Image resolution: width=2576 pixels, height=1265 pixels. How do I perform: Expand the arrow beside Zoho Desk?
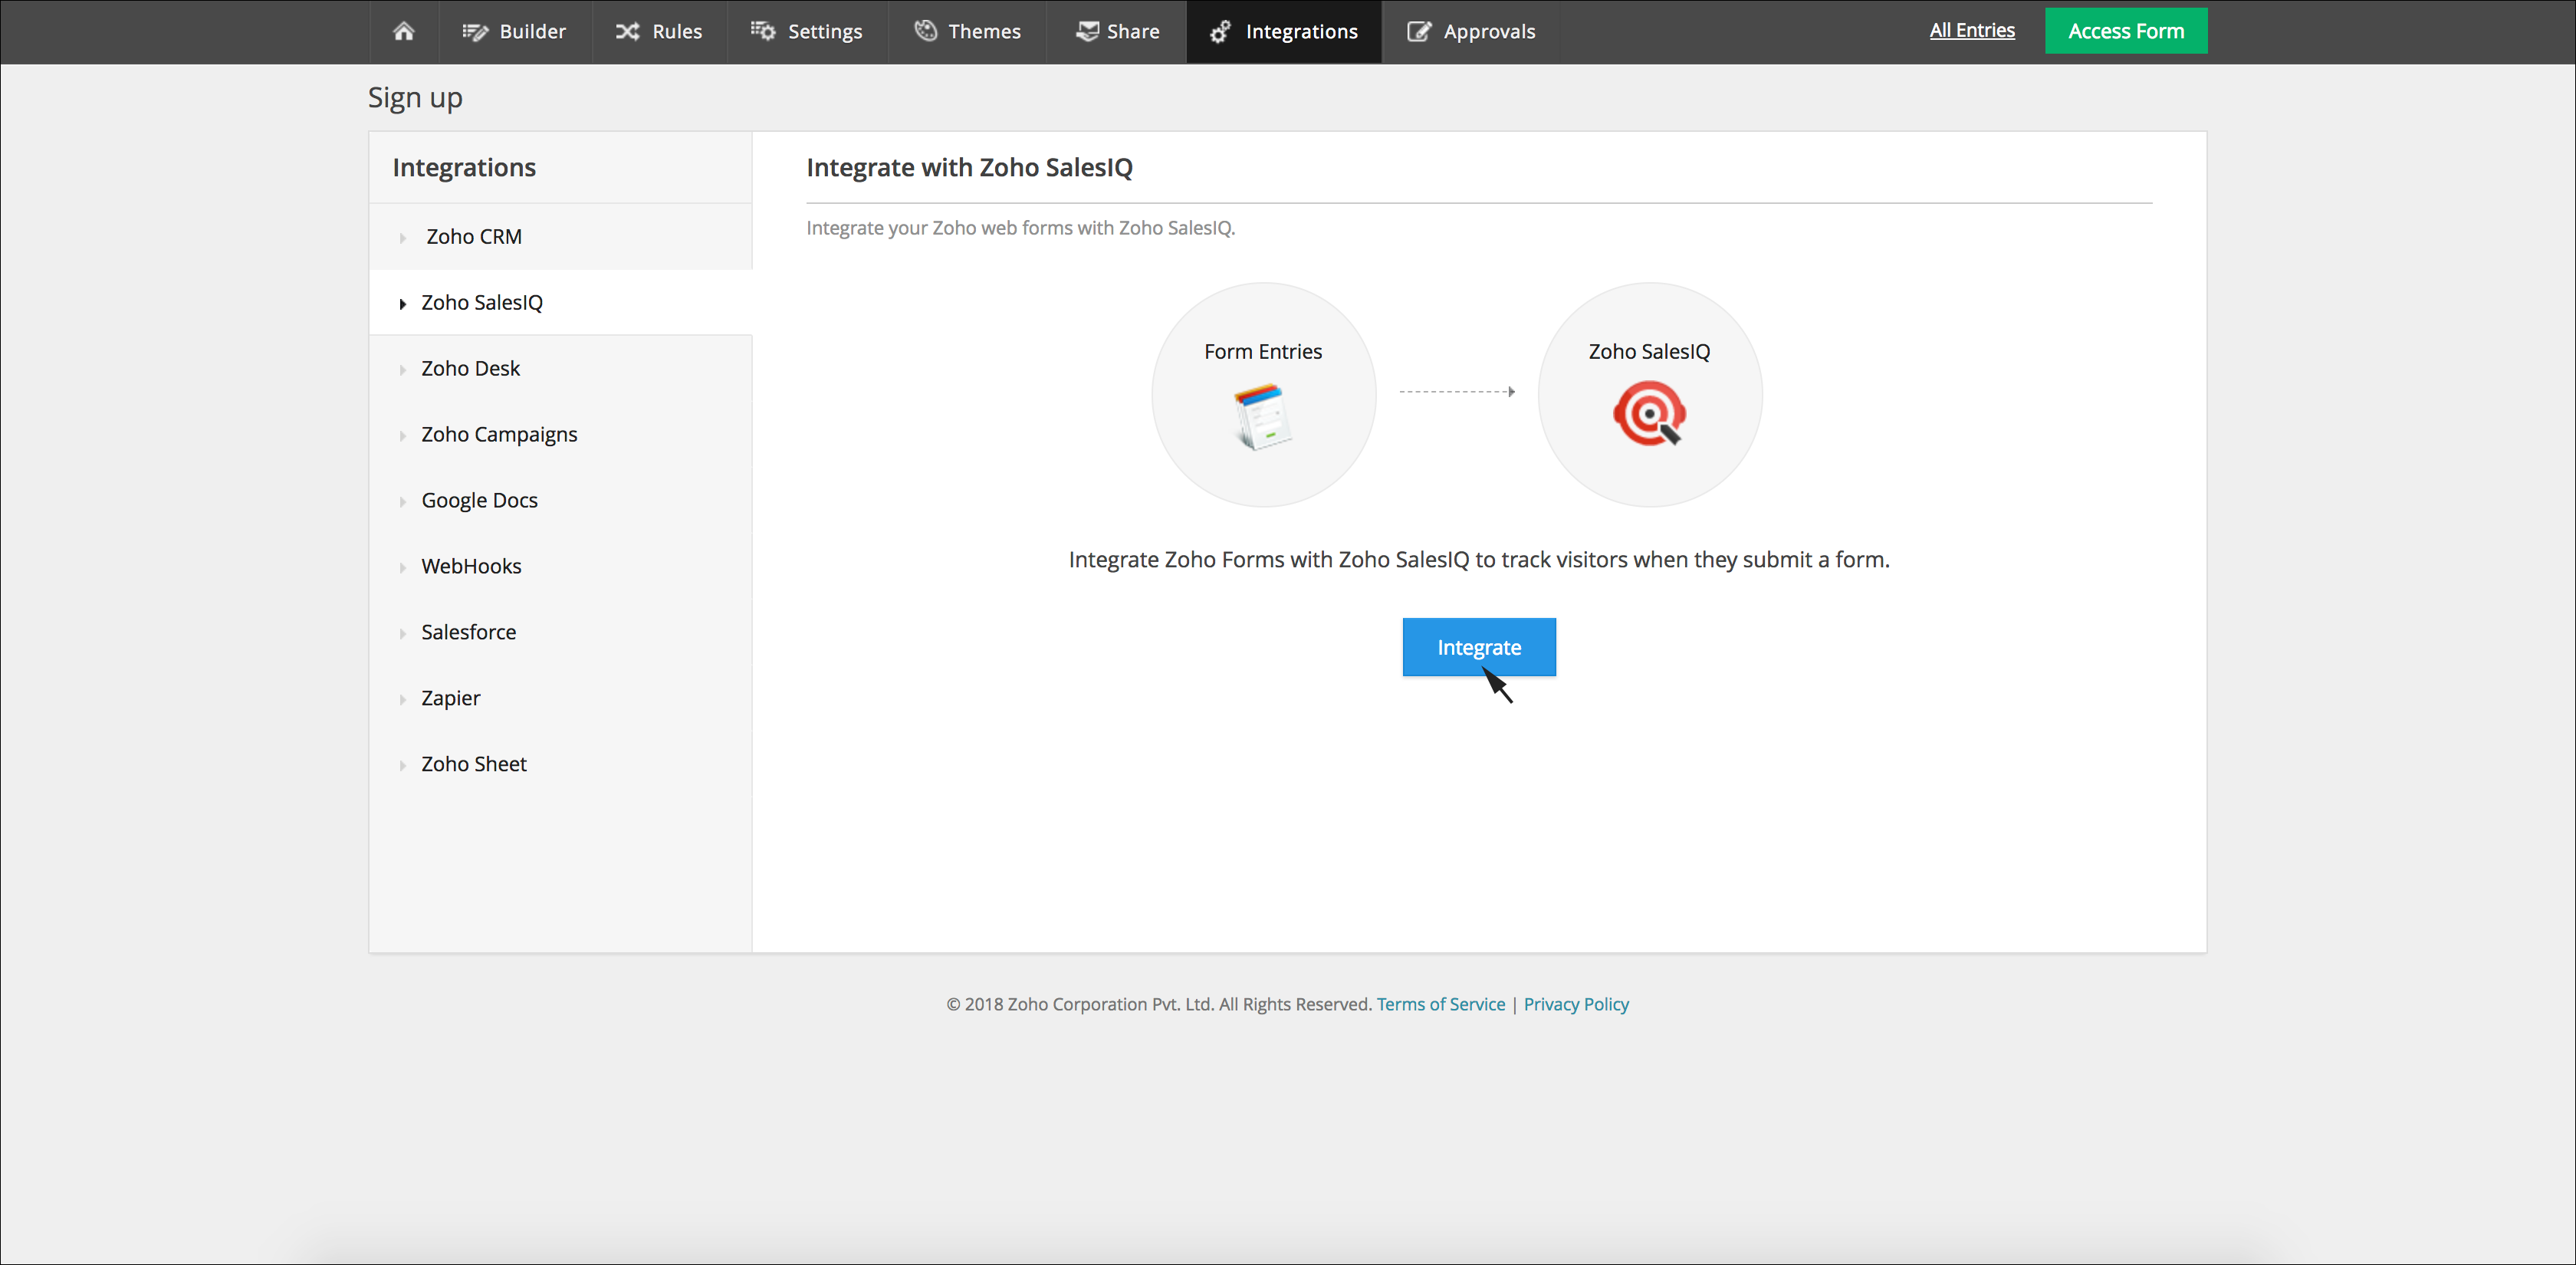pos(402,370)
